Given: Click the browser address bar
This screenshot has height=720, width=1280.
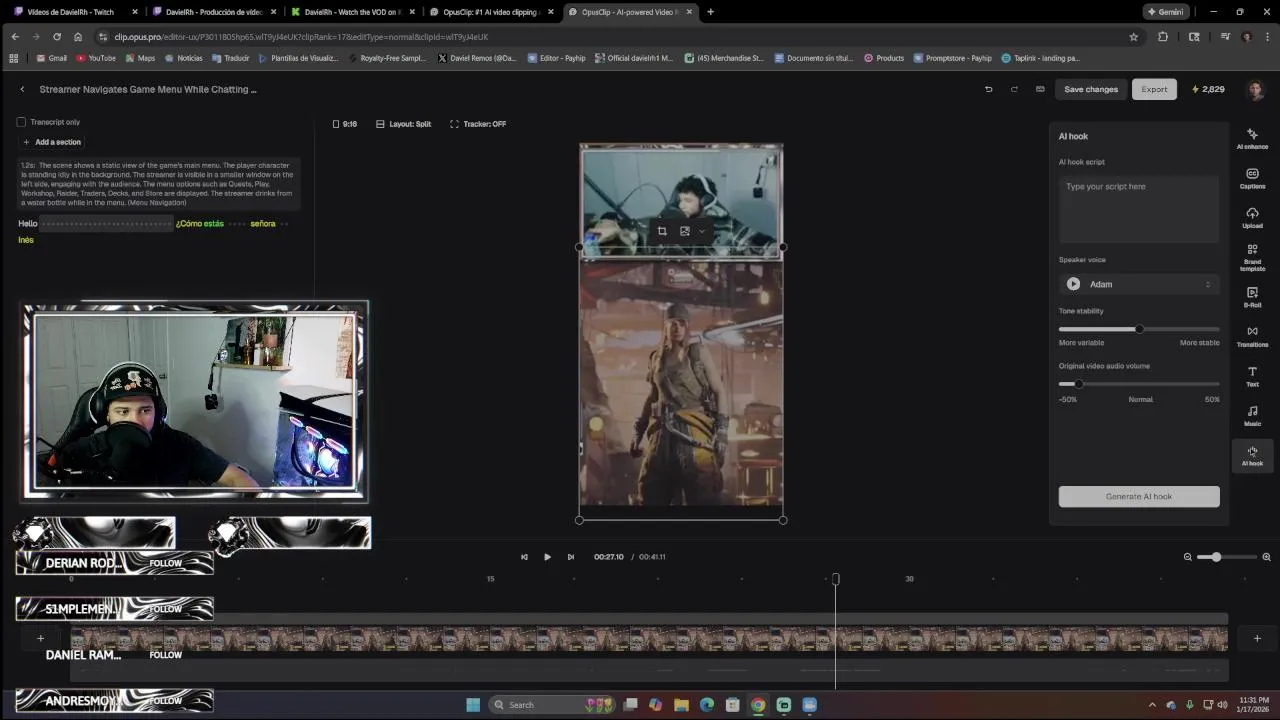Looking at the screenshot, I should point(610,37).
